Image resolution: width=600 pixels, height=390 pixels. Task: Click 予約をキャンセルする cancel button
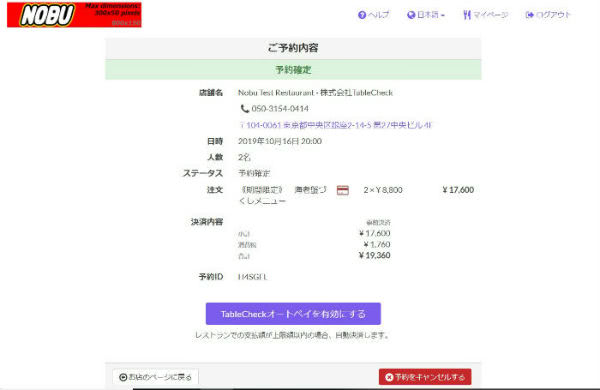coord(425,377)
